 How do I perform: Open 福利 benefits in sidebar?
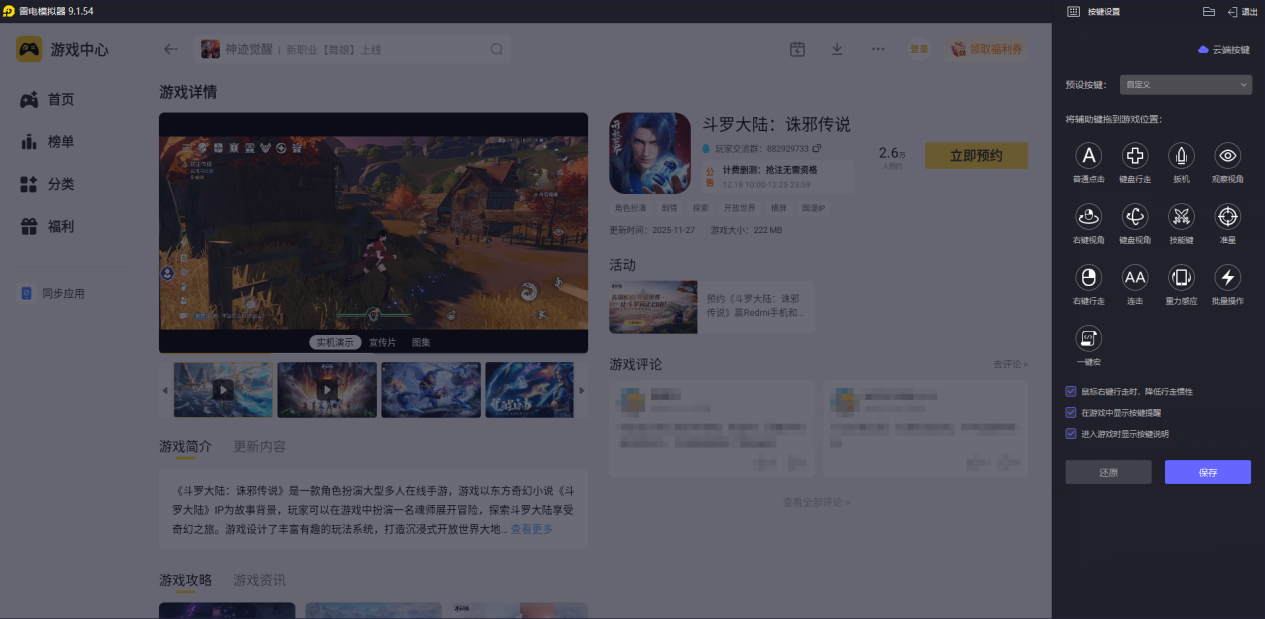click(x=47, y=227)
